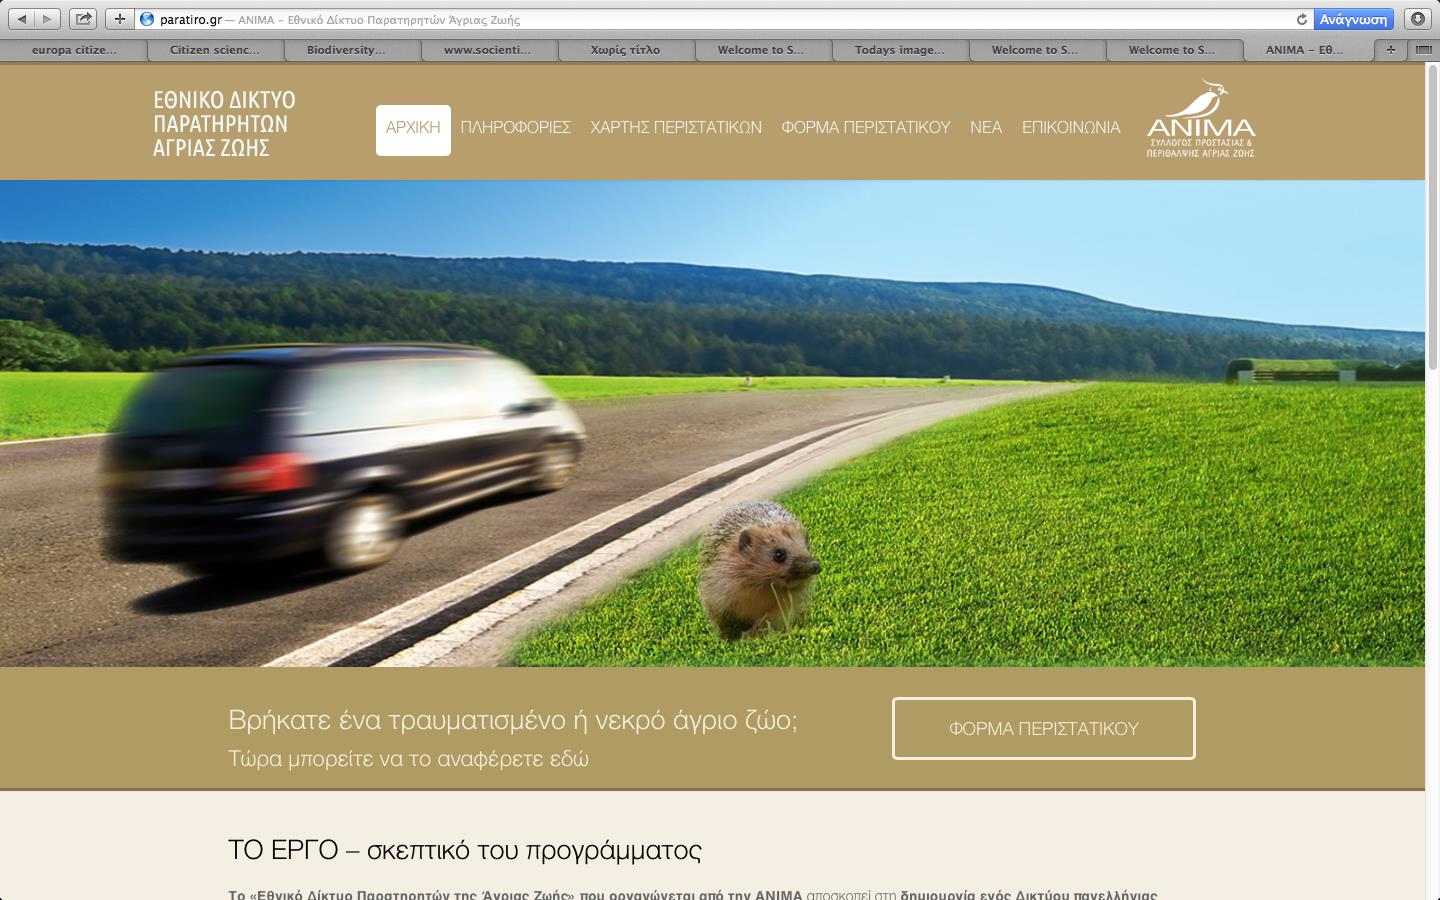Click the text "Τώρα μπορείτε να το αναφέρετε εδώ"
This screenshot has width=1440, height=900.
point(408,759)
